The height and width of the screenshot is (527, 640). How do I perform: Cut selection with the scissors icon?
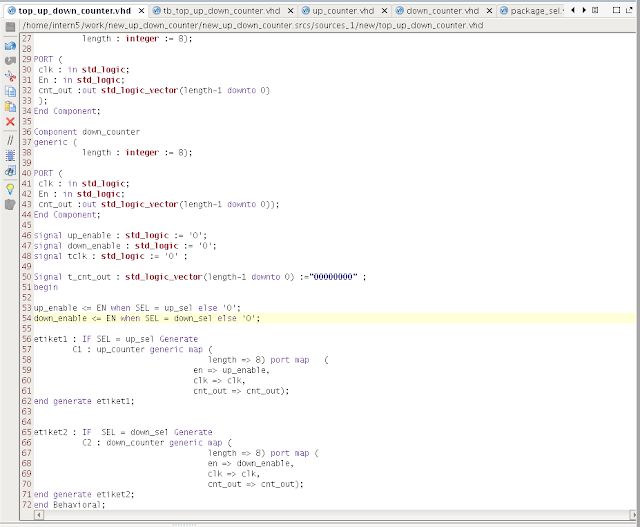(10, 76)
